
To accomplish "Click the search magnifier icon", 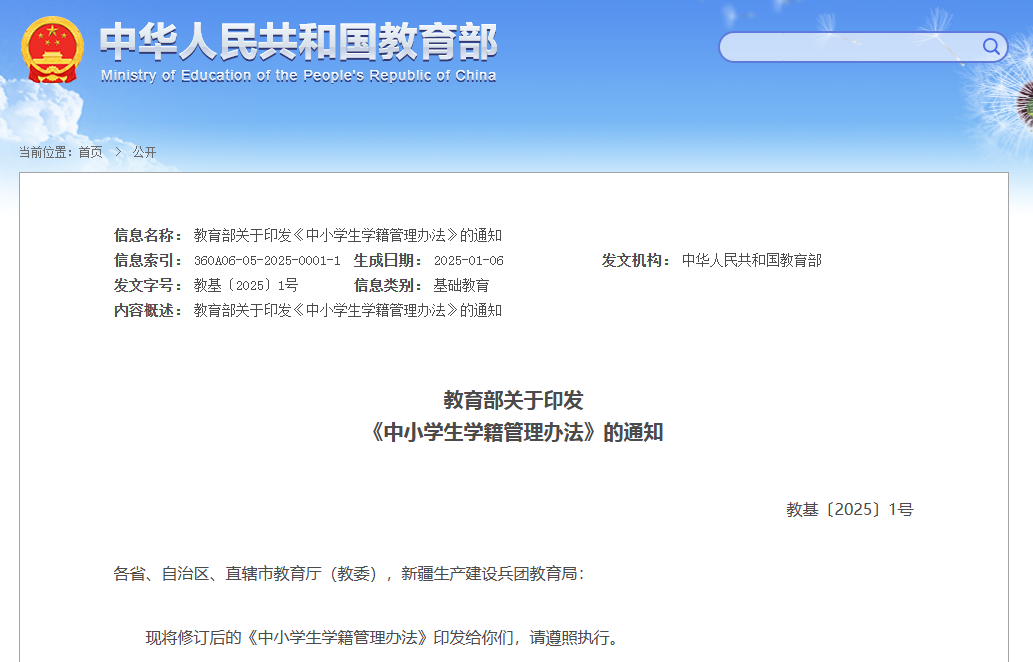I will [x=991, y=47].
